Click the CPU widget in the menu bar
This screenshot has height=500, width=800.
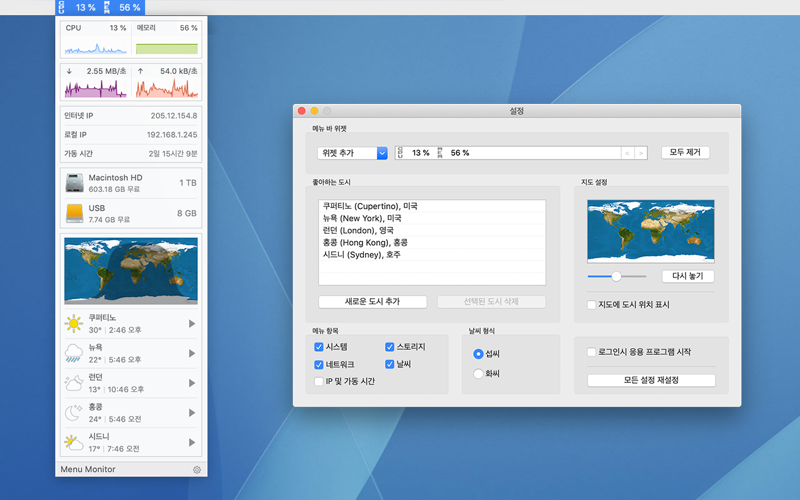coord(78,7)
